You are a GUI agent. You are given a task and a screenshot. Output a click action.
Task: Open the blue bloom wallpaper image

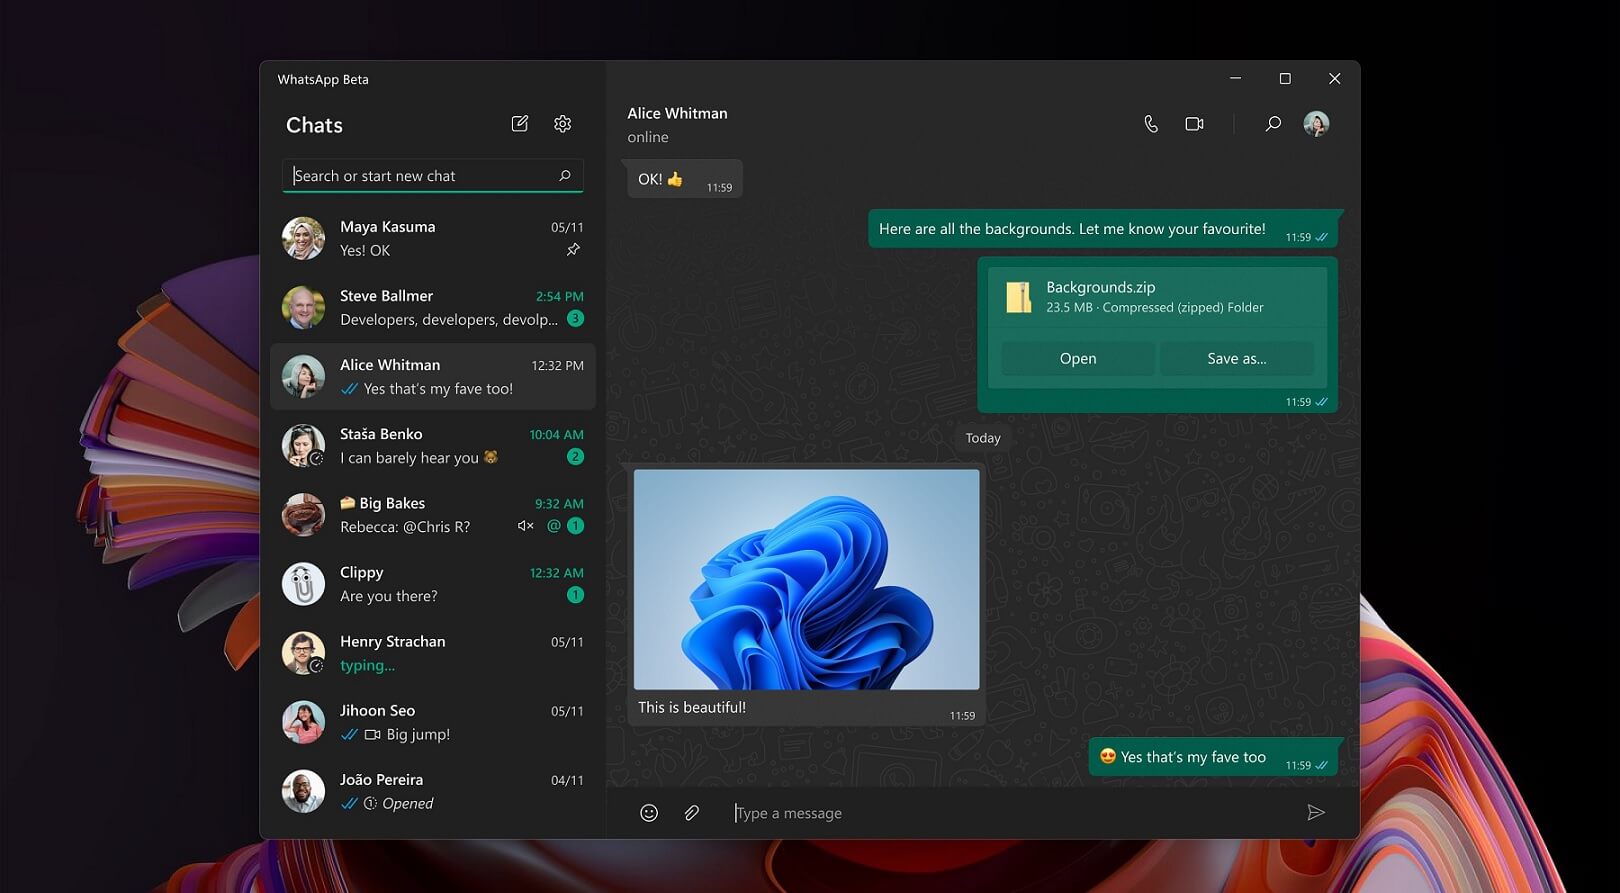pos(806,579)
